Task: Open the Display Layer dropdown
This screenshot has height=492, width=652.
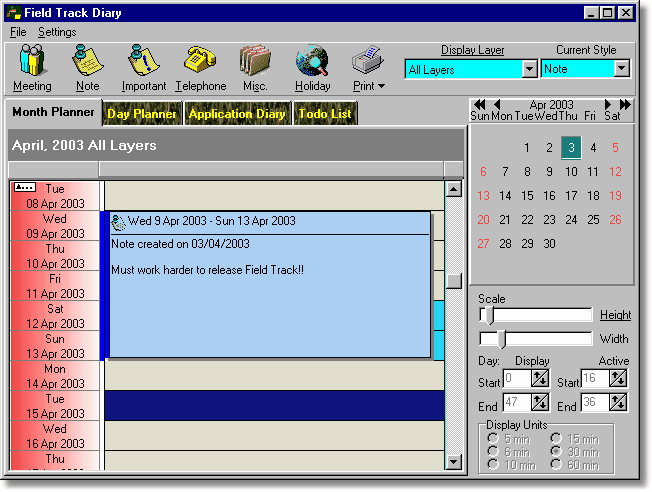Action: tap(529, 69)
